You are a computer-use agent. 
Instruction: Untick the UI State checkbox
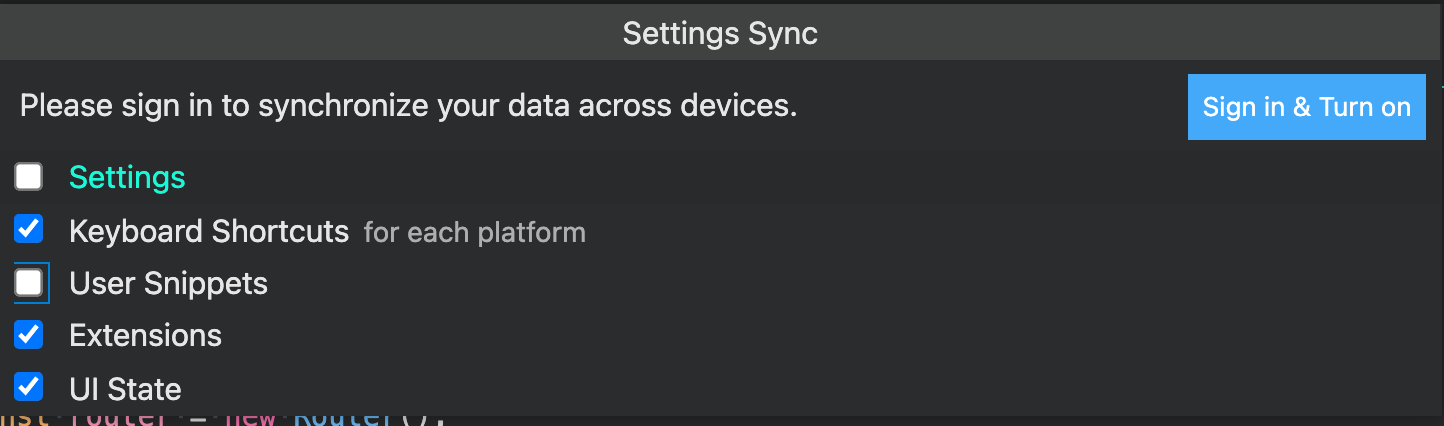click(x=29, y=388)
